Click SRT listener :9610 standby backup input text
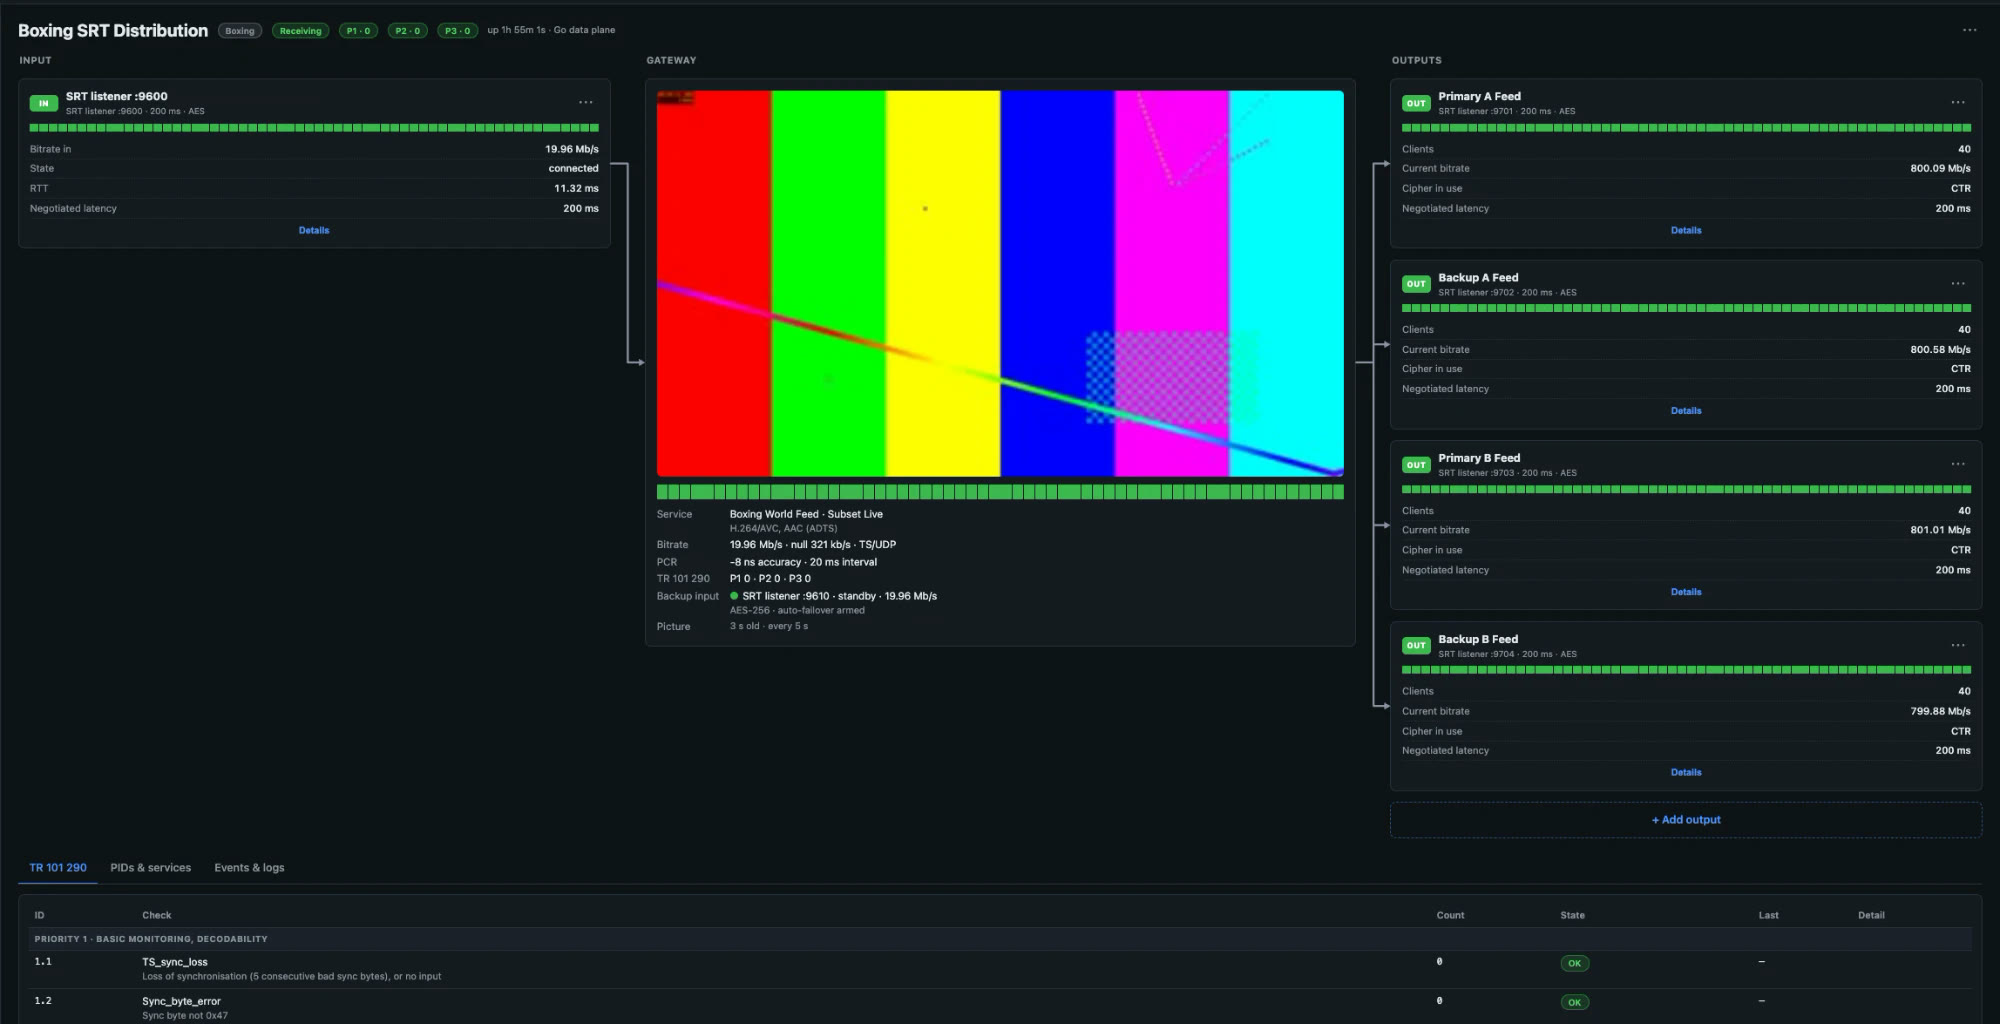The image size is (2000, 1024). click(x=839, y=596)
